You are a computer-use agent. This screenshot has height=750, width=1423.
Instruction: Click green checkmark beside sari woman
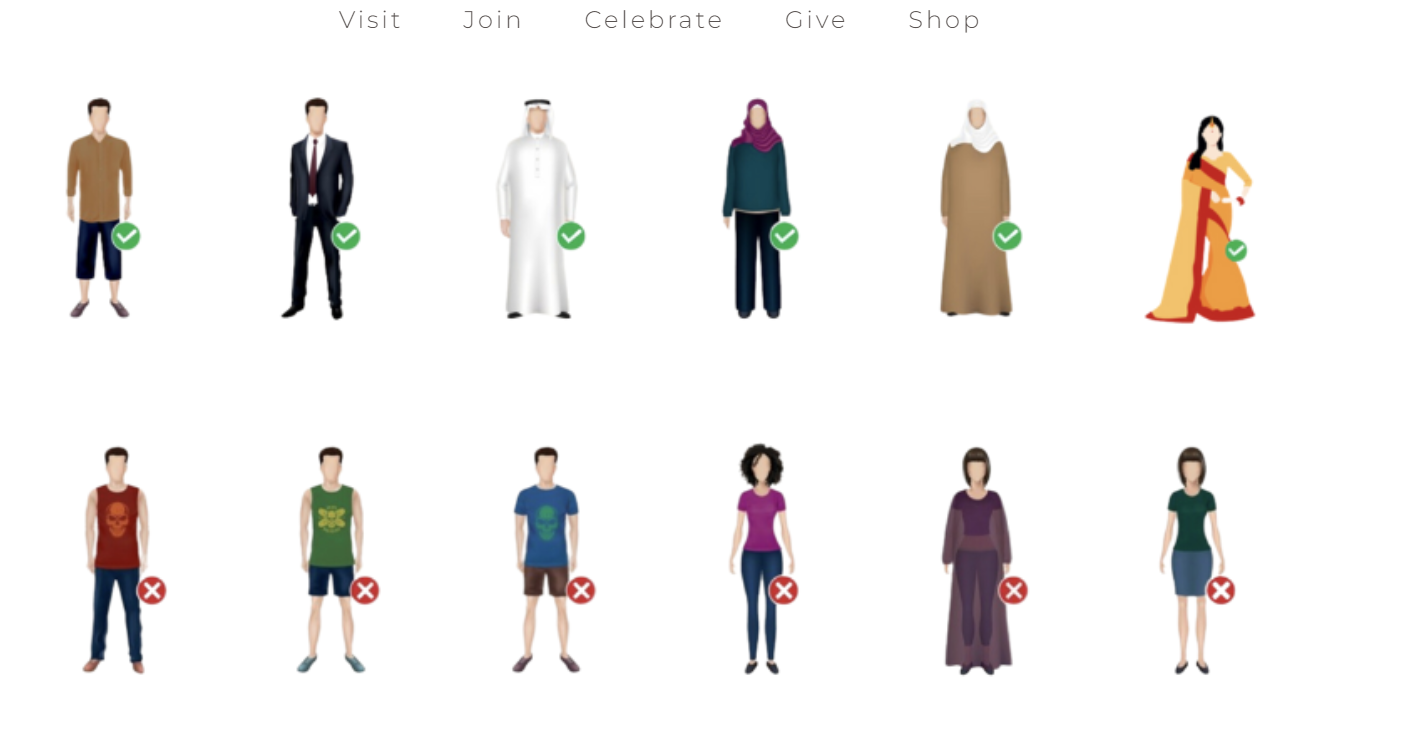[1236, 250]
